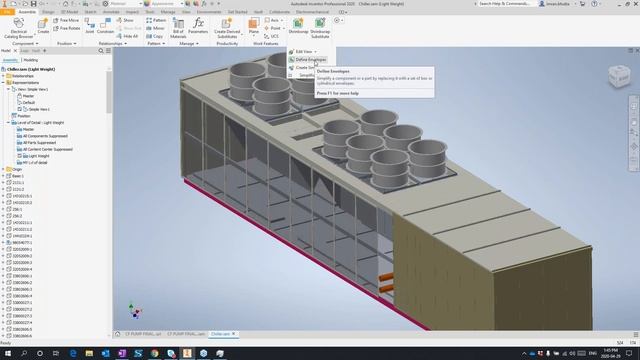Click Show relationships icon

pos(125,20)
